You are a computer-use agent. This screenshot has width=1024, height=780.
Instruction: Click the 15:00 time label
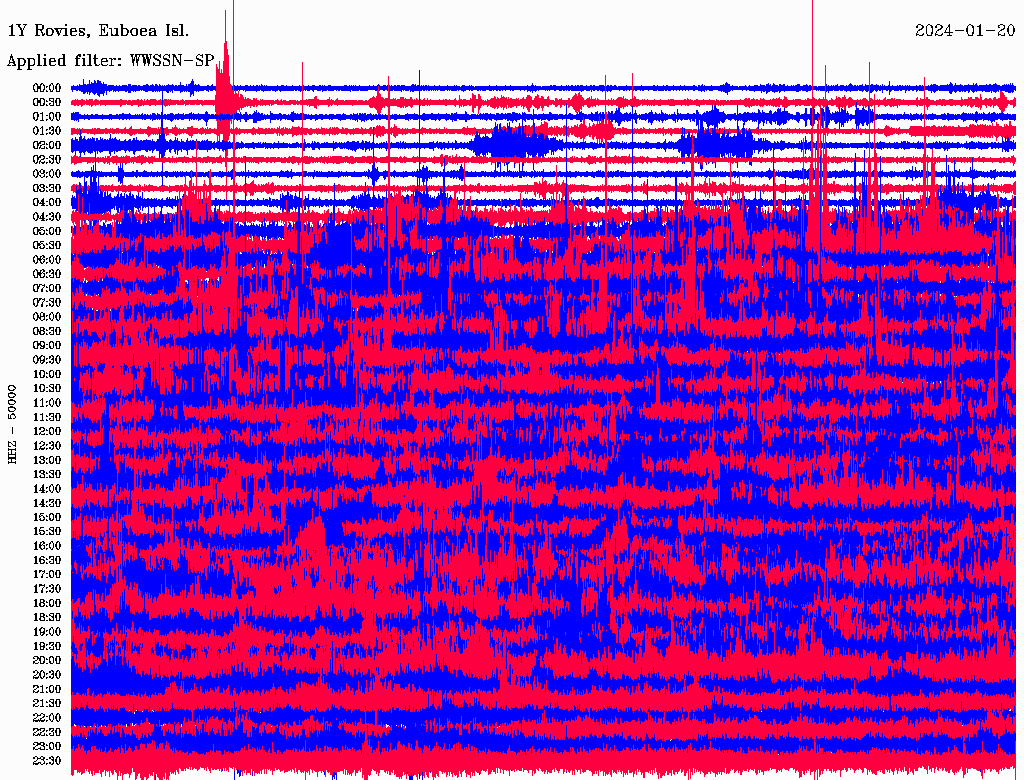[x=47, y=517]
